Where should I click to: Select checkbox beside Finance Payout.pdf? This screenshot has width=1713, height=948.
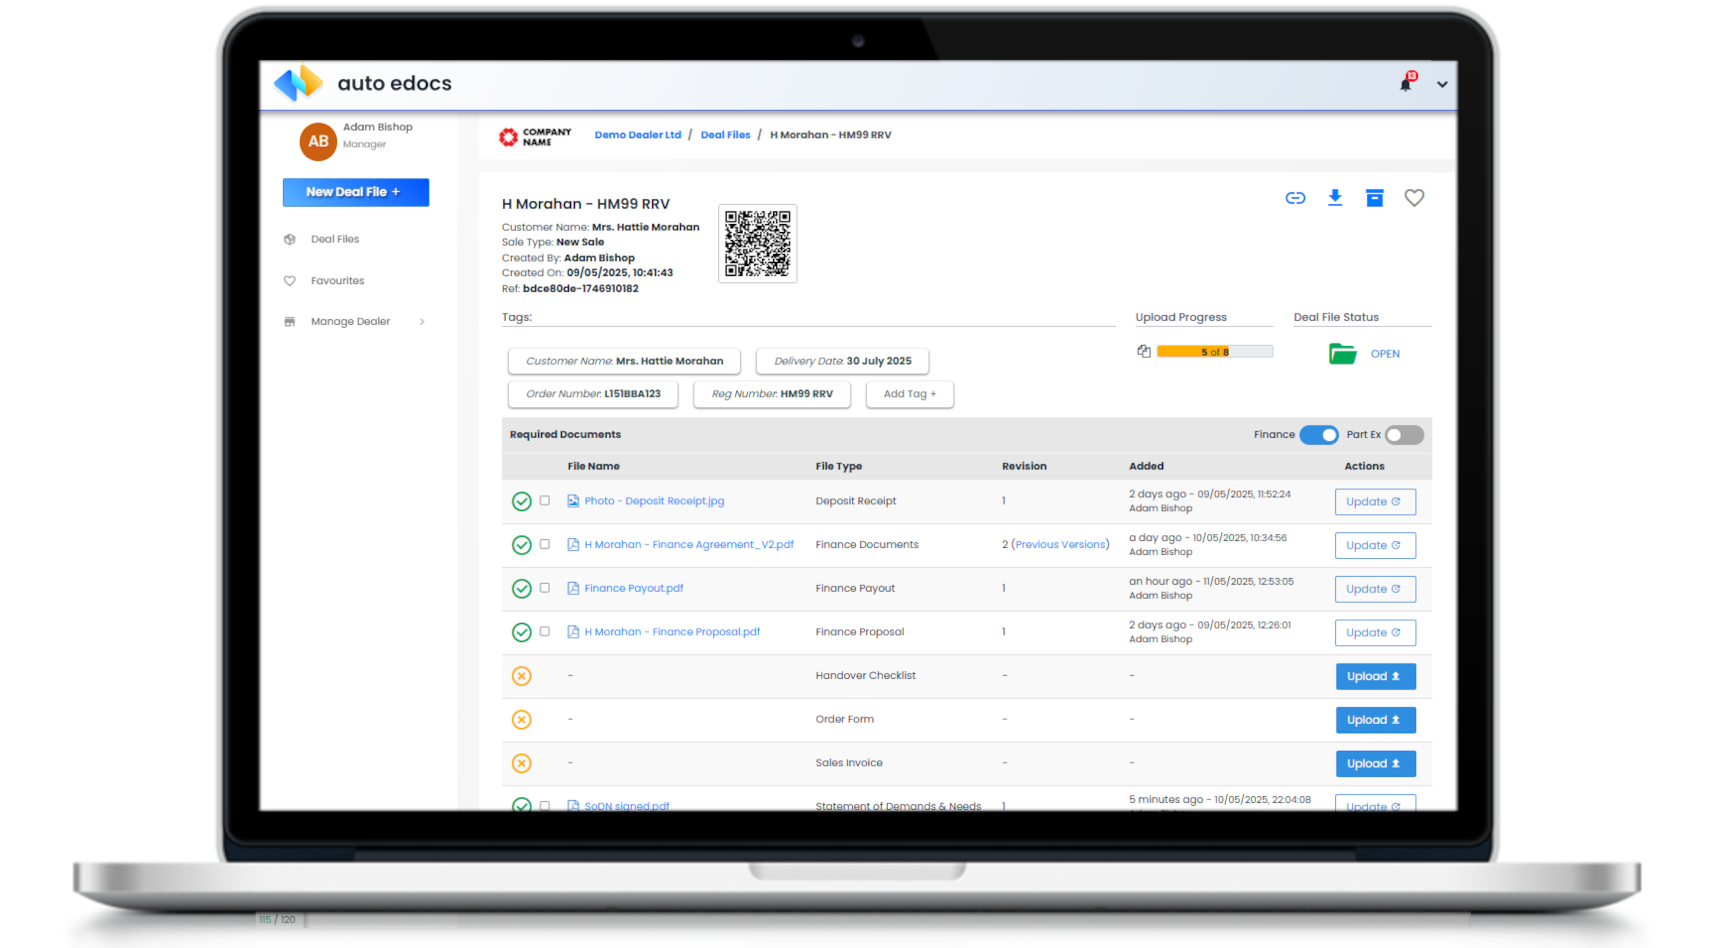tap(545, 588)
